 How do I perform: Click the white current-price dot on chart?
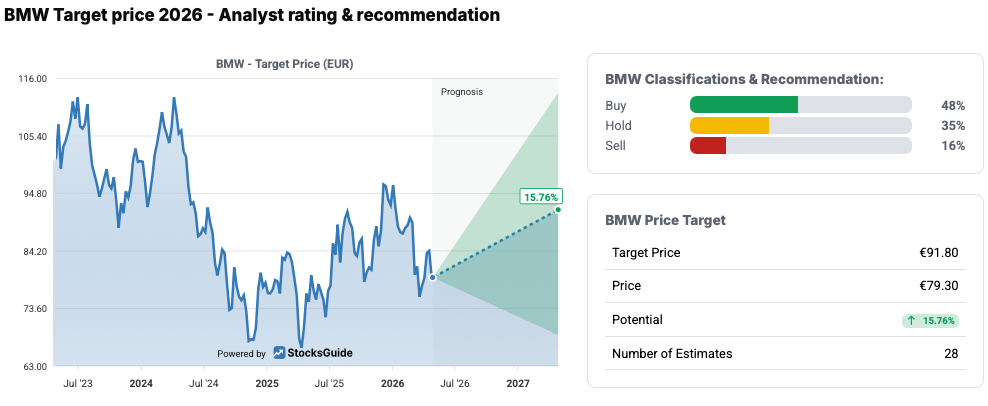433,277
